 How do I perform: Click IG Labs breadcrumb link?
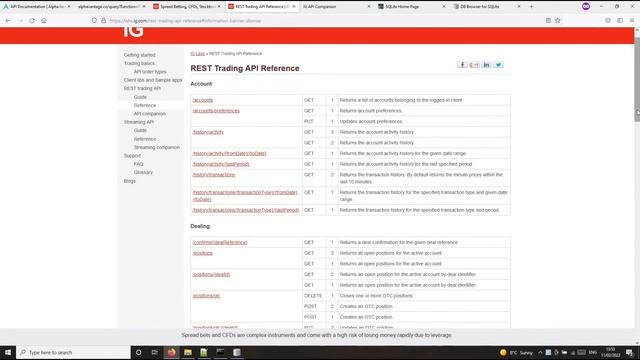198,53
